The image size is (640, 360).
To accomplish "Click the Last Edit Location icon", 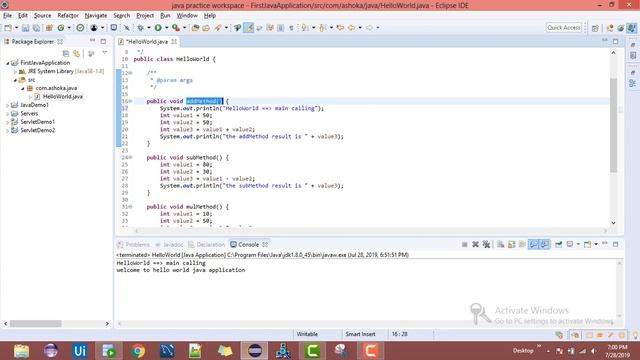I will (x=340, y=28).
